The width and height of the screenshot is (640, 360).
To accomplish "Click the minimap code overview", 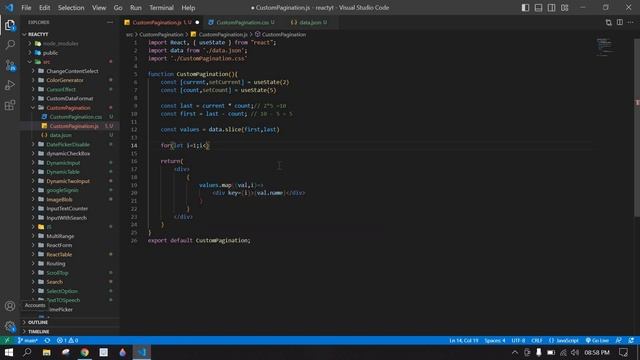I will point(605,47).
